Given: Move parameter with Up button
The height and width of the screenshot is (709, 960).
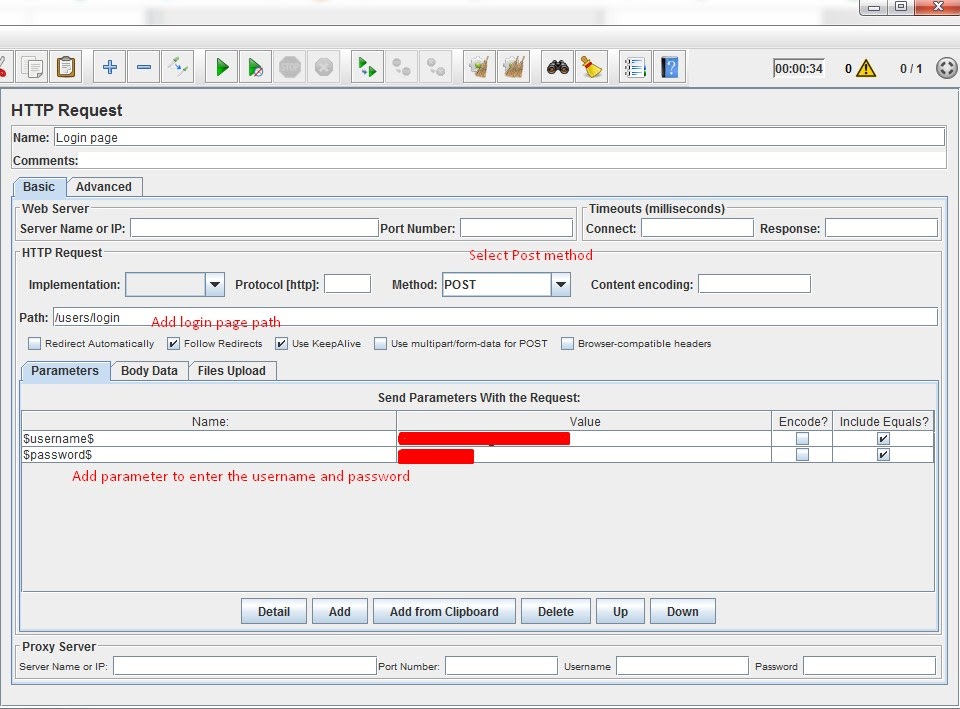Looking at the screenshot, I should tap(620, 611).
